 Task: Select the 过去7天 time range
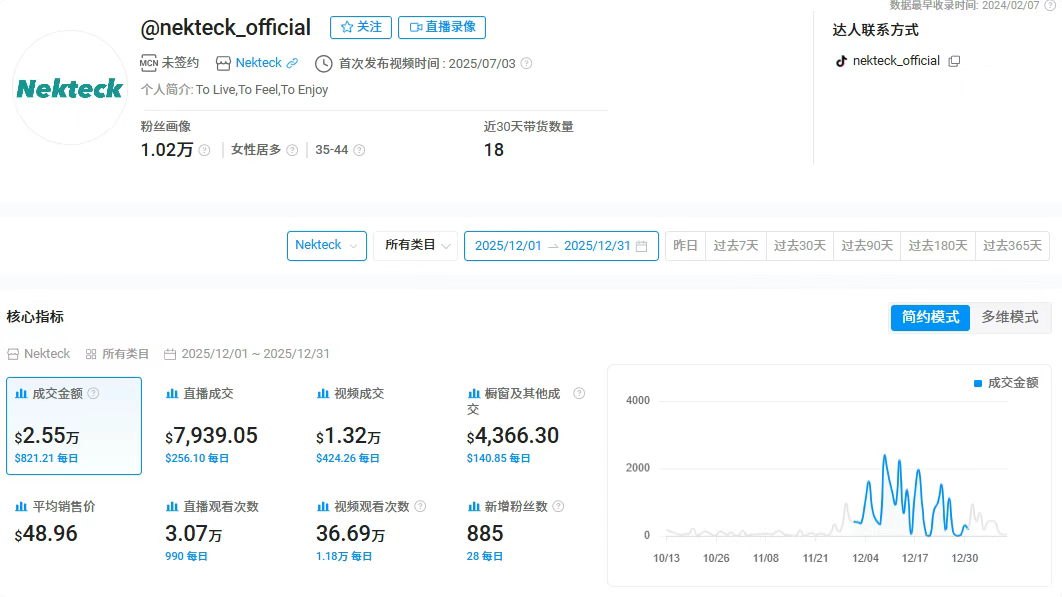735,246
